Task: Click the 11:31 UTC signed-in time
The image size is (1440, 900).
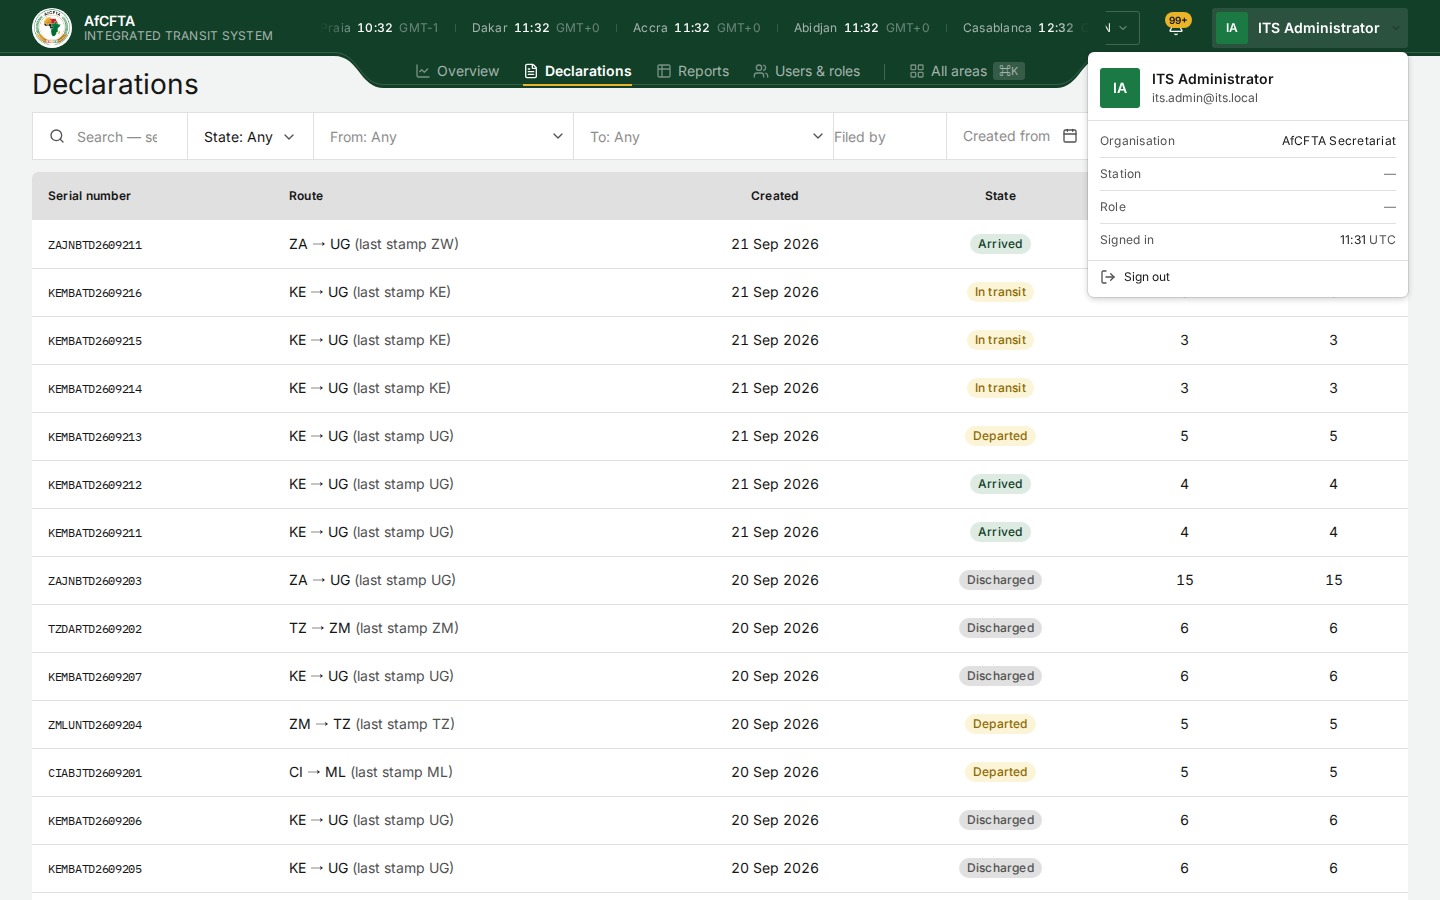Action: coord(1367,240)
